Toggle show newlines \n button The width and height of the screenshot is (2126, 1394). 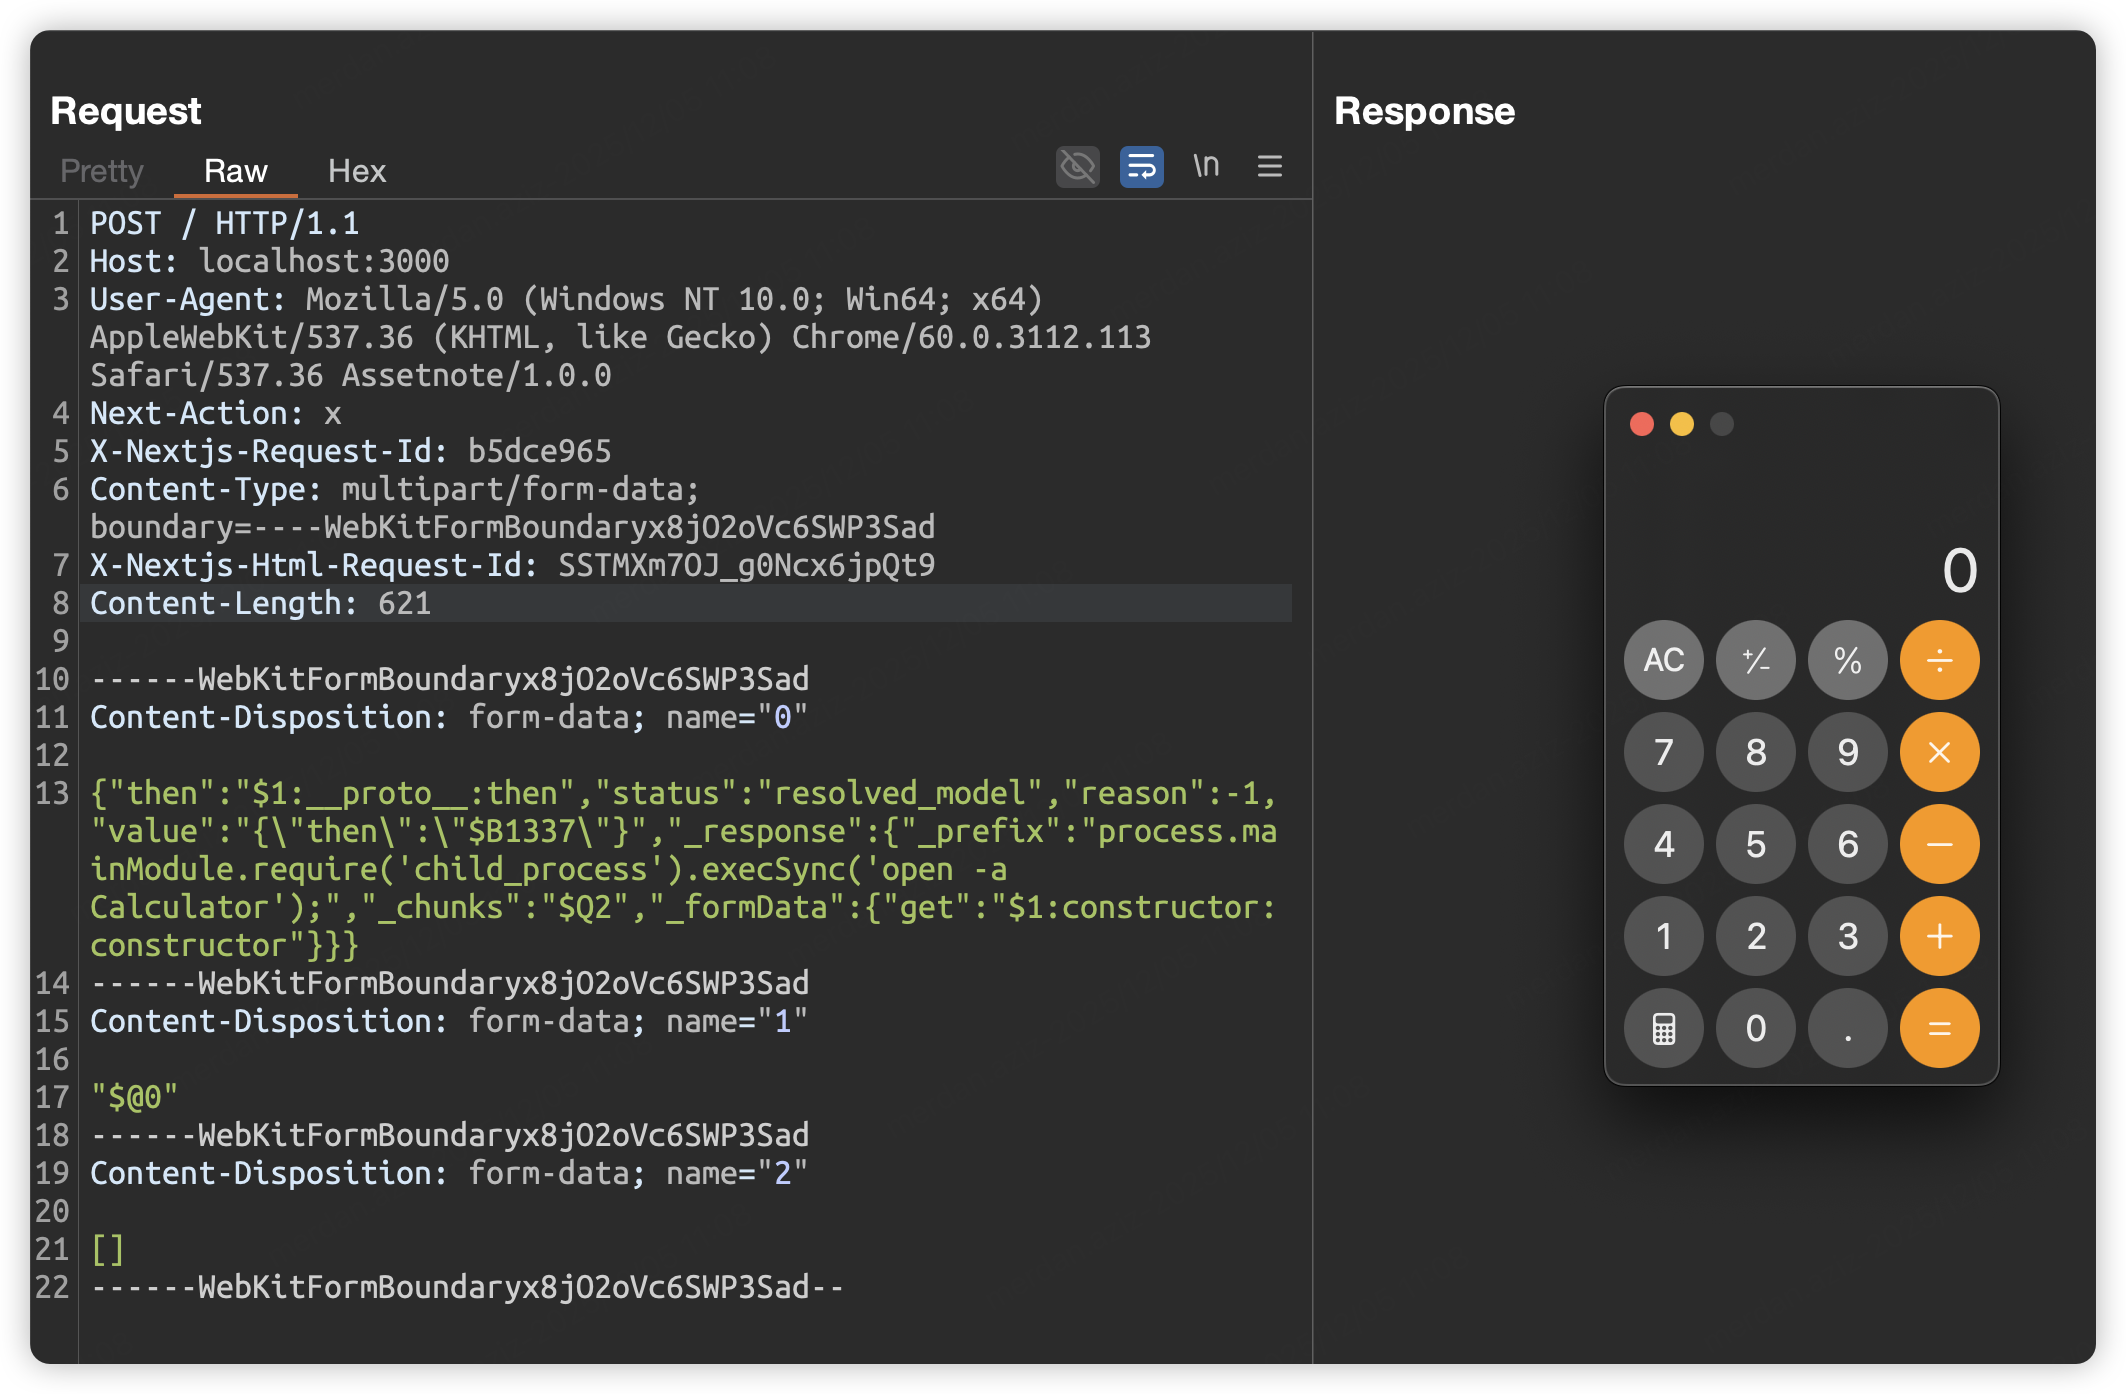(x=1206, y=166)
